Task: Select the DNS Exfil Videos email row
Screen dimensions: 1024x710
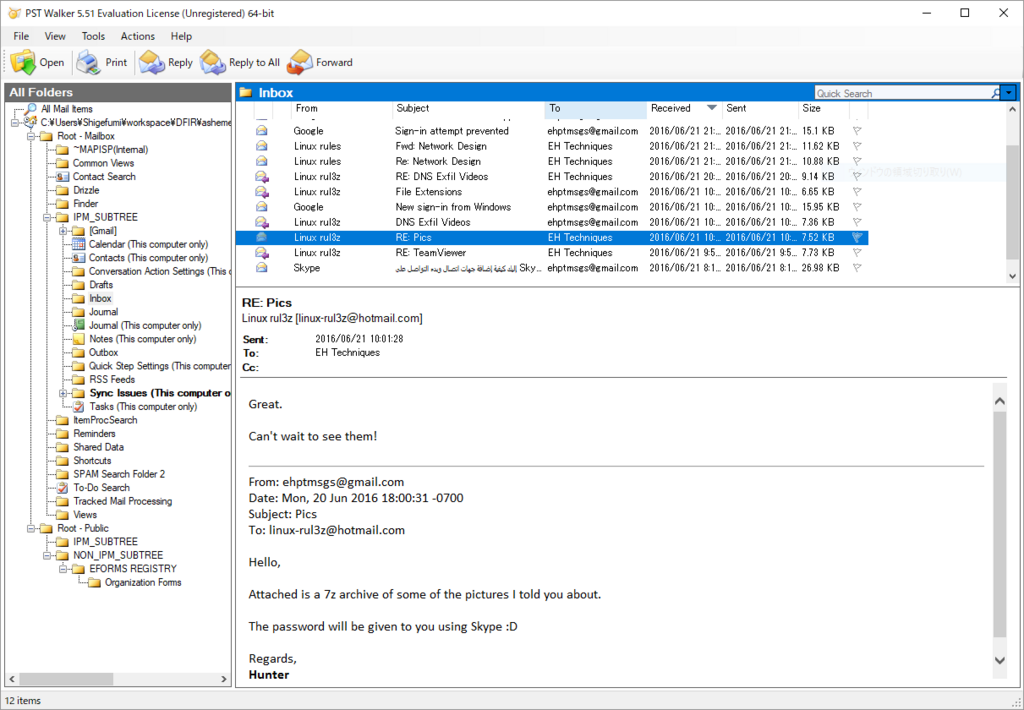Action: click(x=552, y=222)
